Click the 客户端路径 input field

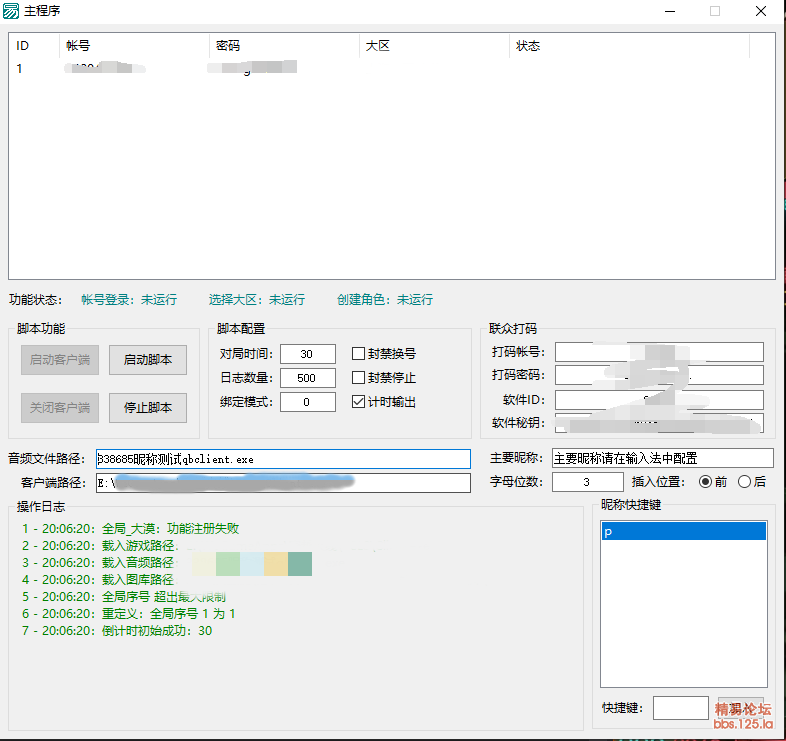(283, 483)
